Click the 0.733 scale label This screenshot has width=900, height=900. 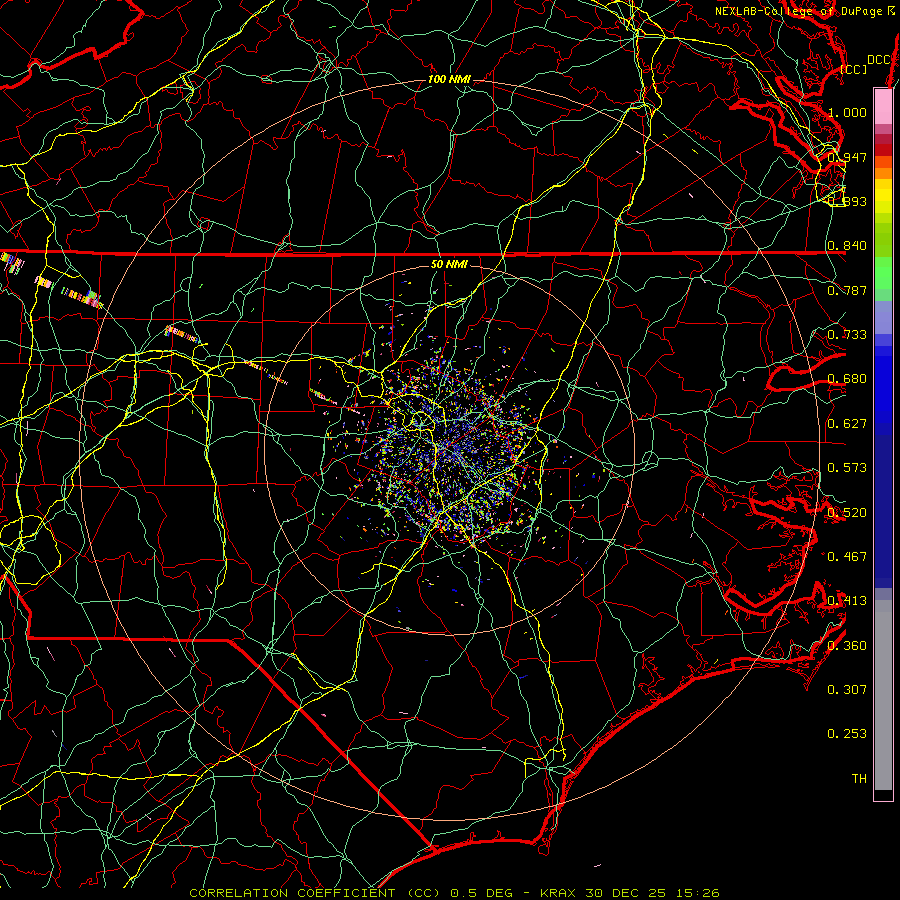847,334
